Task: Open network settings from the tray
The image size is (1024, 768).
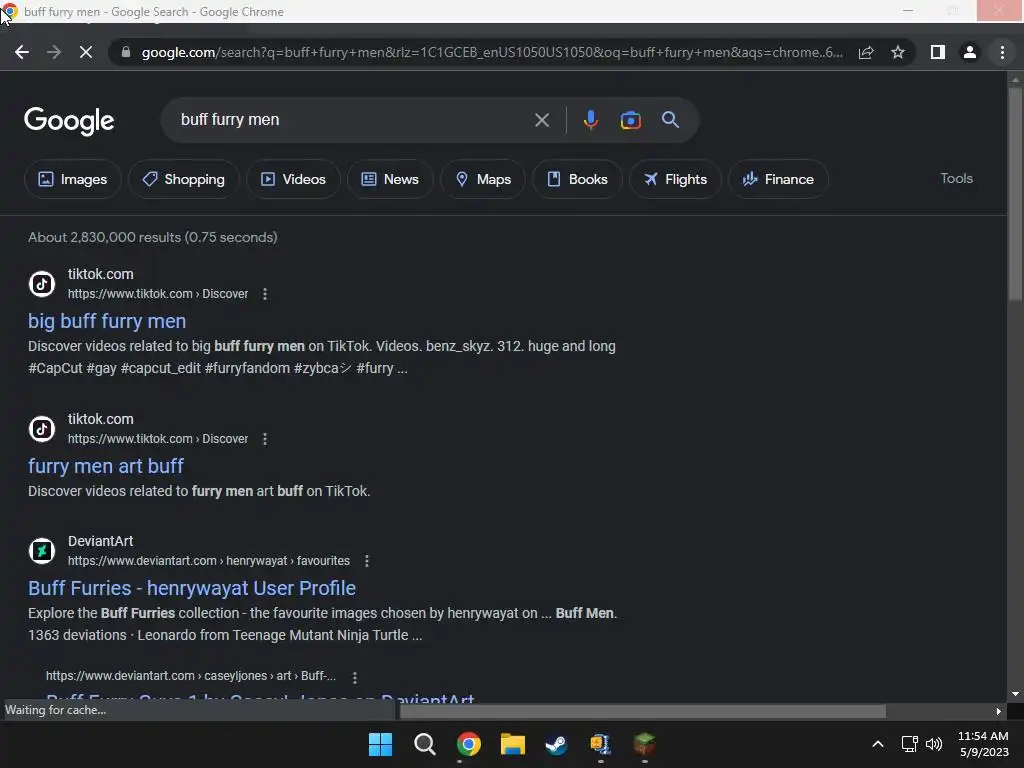Action: tap(909, 744)
